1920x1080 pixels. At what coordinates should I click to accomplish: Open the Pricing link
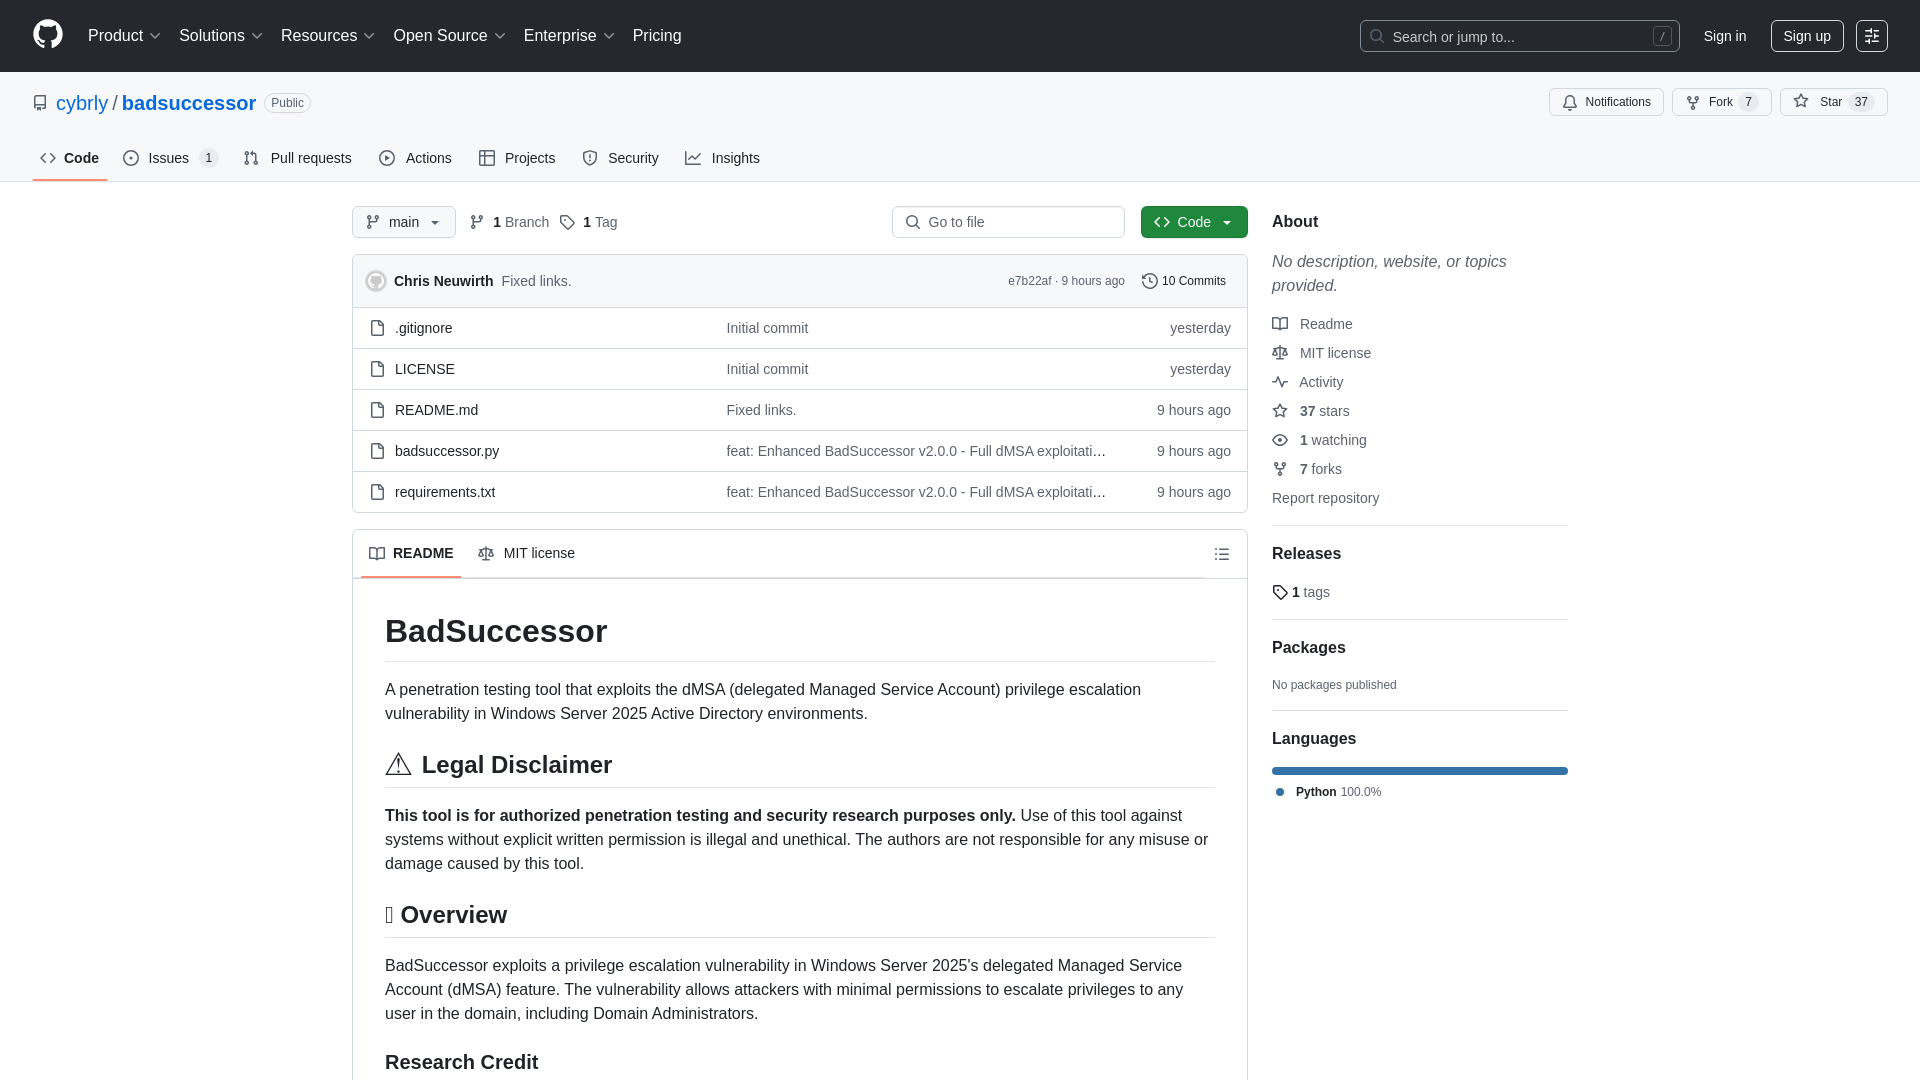click(657, 36)
